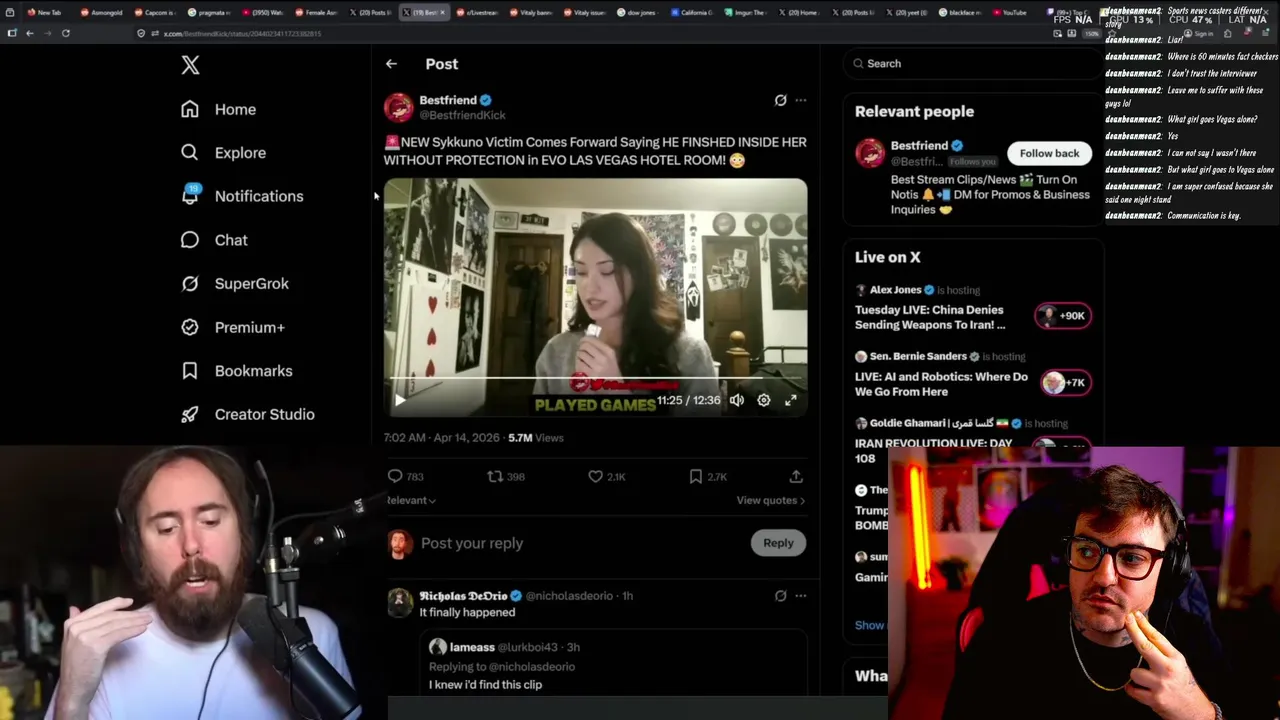Click the reply icon with 783 replies
Screen dimensions: 1280x720
point(405,477)
